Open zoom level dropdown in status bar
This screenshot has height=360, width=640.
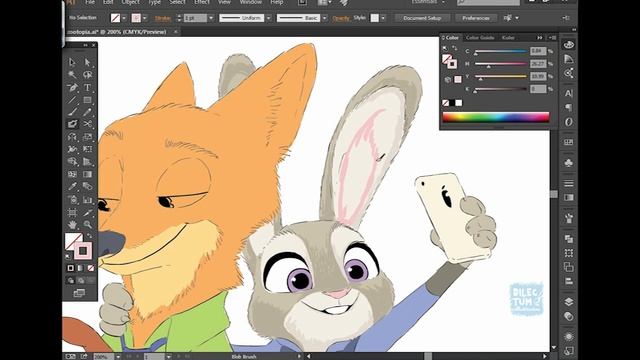tap(118, 356)
